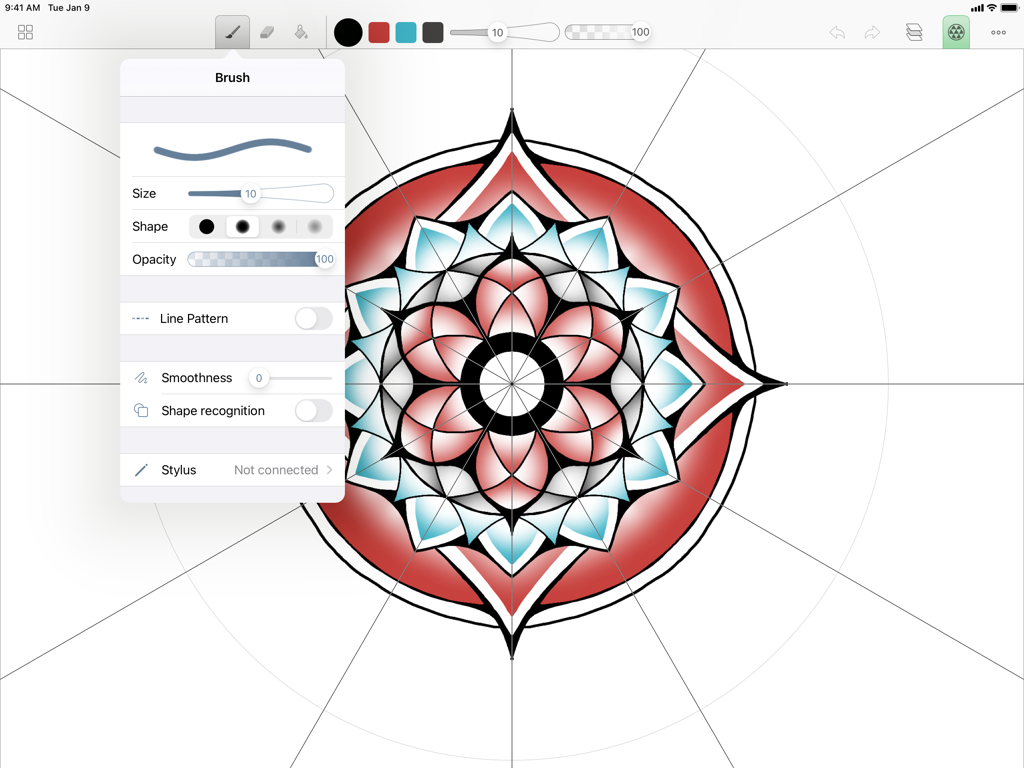The height and width of the screenshot is (768, 1024).
Task: Open the more options menu
Action: tap(998, 32)
